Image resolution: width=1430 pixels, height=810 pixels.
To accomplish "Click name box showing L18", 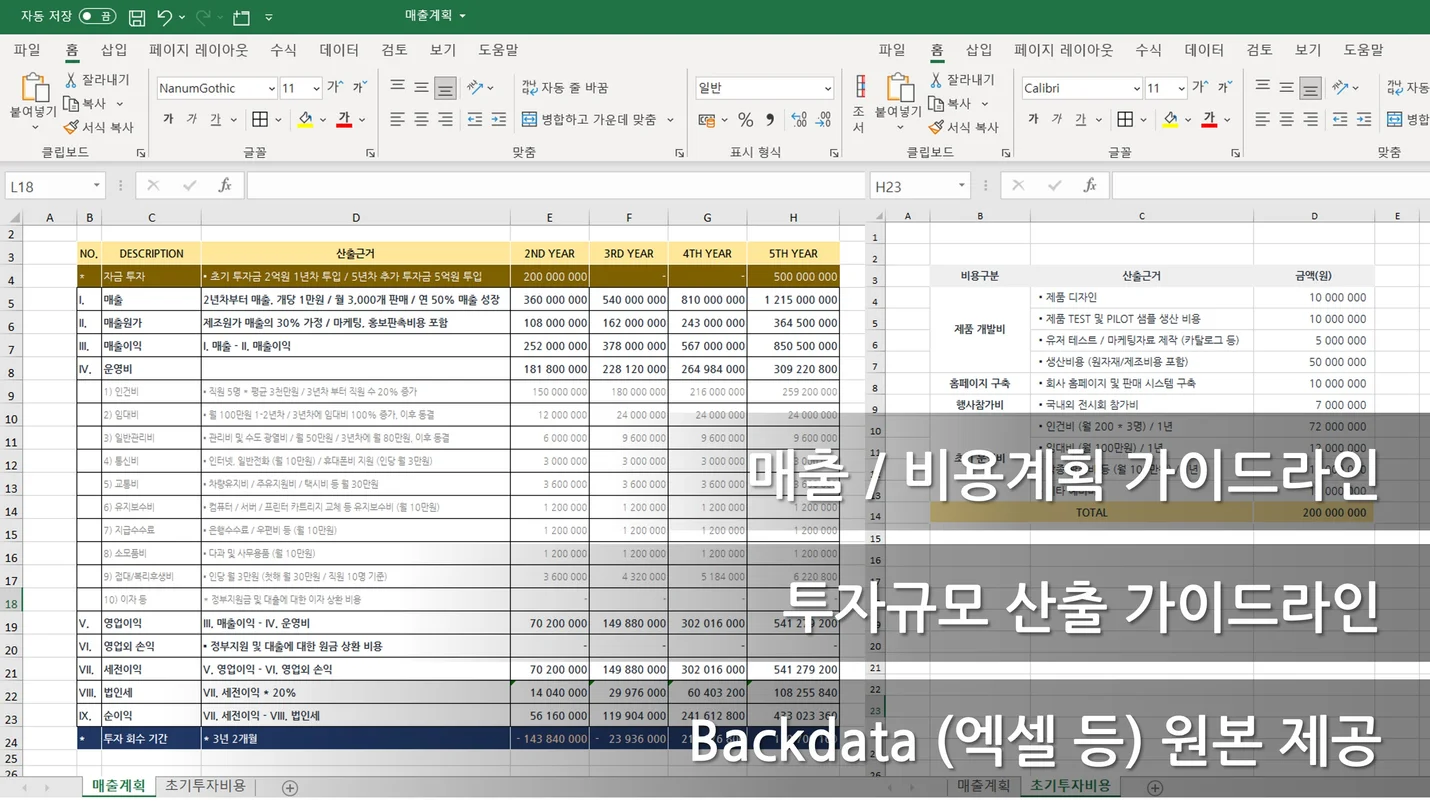I will pyautogui.click(x=54, y=186).
